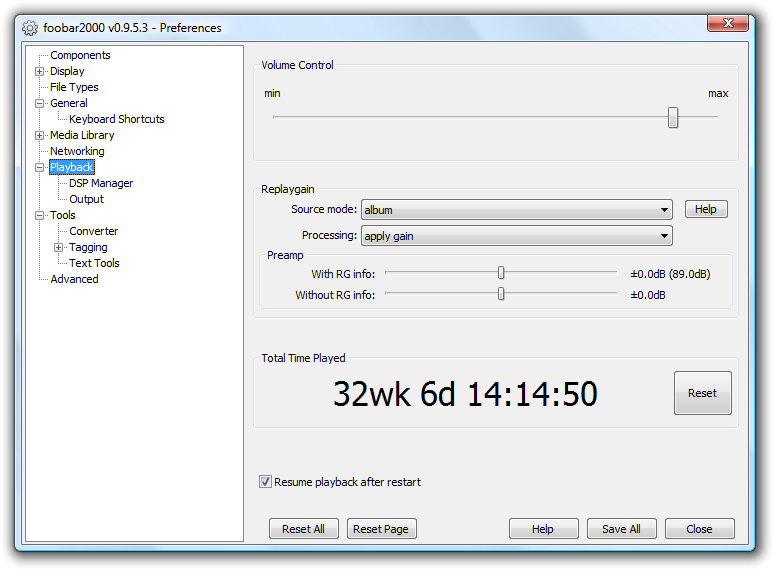Open the Processing dropdown
Image resolution: width=774 pixels, height=570 pixels.
coord(516,236)
